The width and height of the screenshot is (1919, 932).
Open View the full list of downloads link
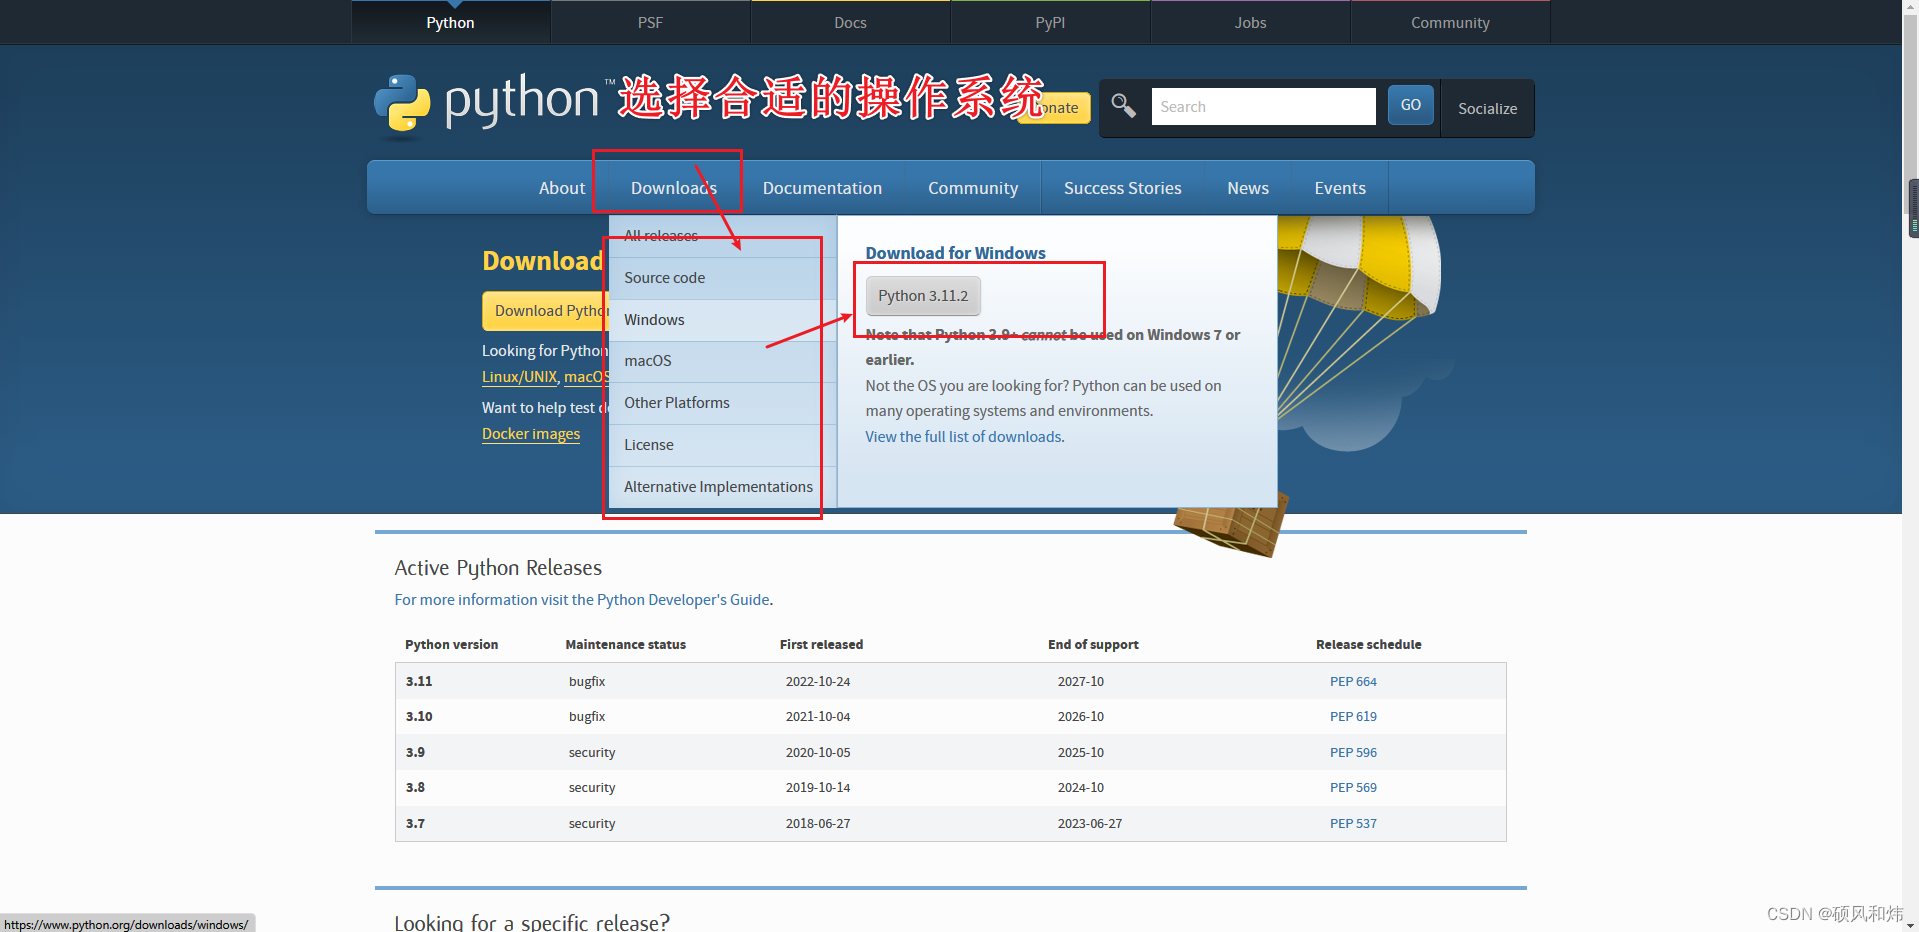963,437
